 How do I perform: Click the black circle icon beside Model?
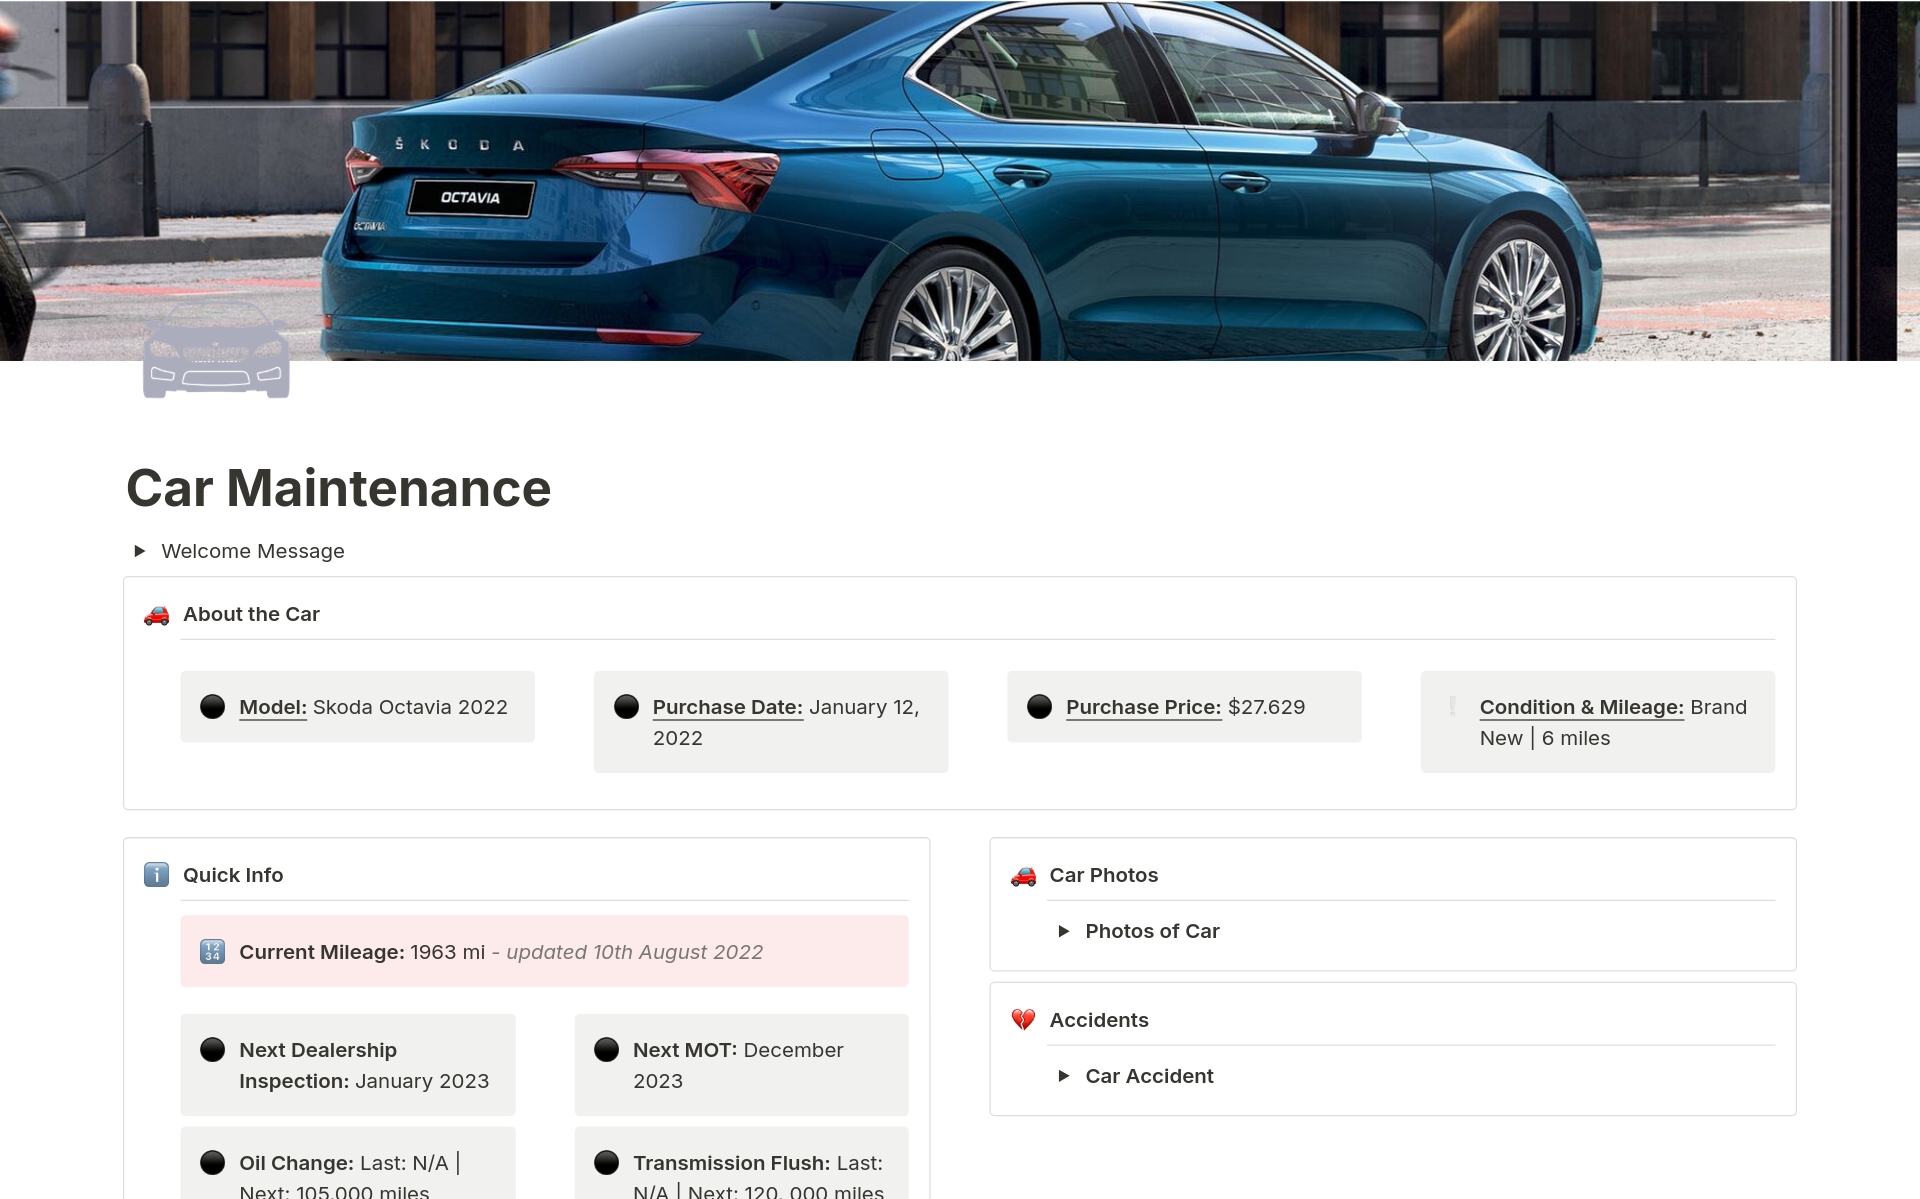213,707
